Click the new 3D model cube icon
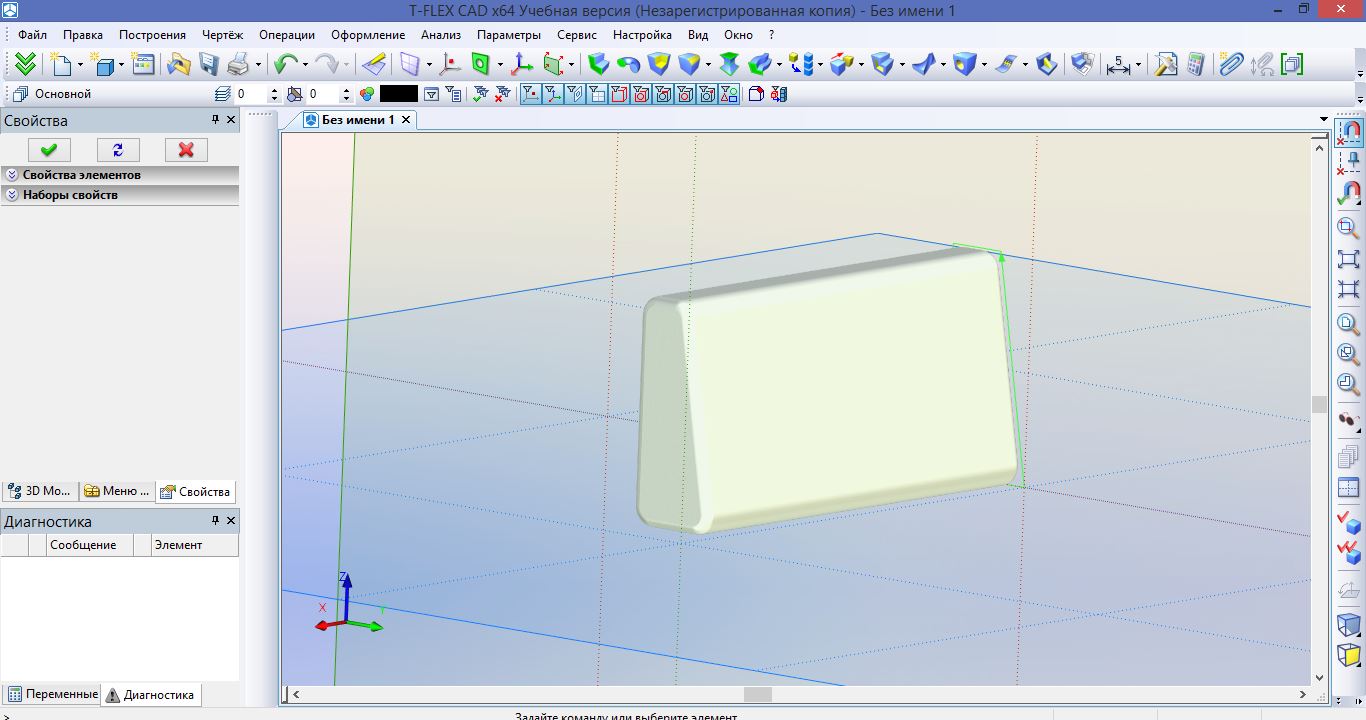Image resolution: width=1366 pixels, height=720 pixels. coord(103,65)
